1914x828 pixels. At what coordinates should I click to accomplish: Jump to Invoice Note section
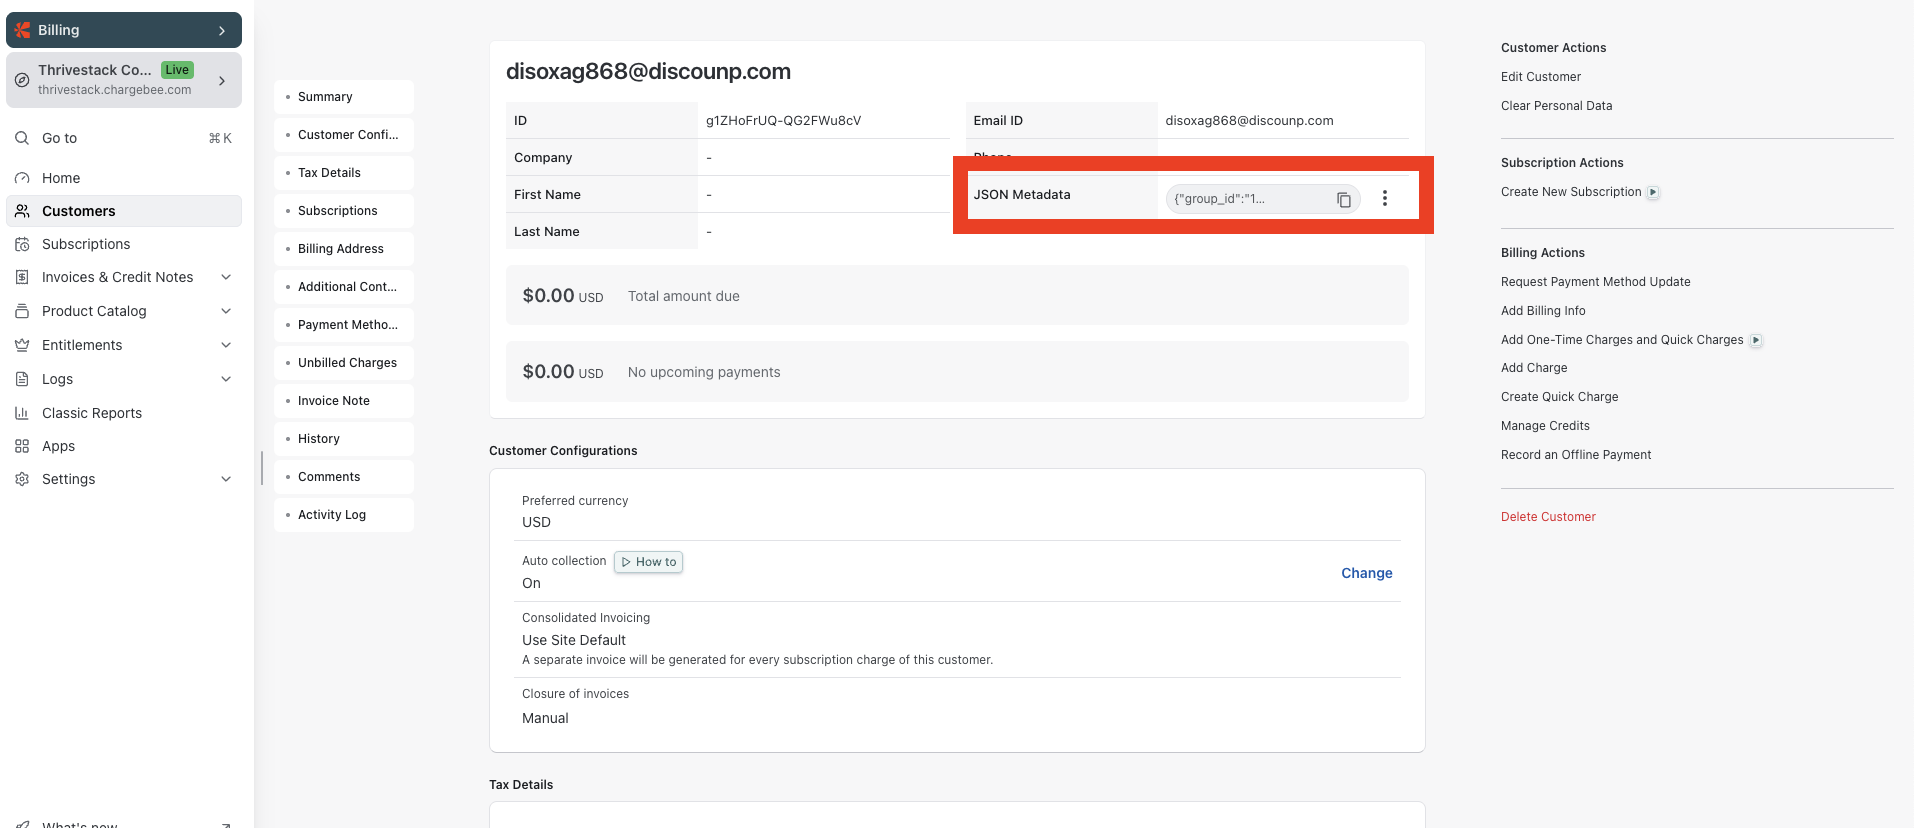tap(344, 401)
